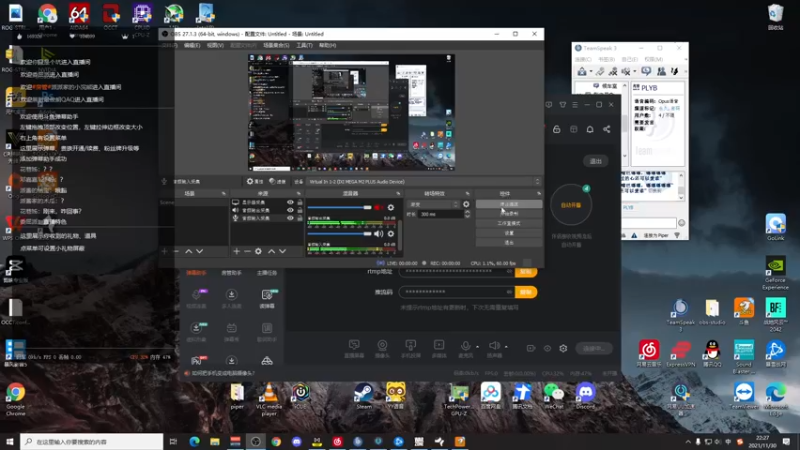
Task: Pop out the Mixer dock panel
Action: (398, 194)
